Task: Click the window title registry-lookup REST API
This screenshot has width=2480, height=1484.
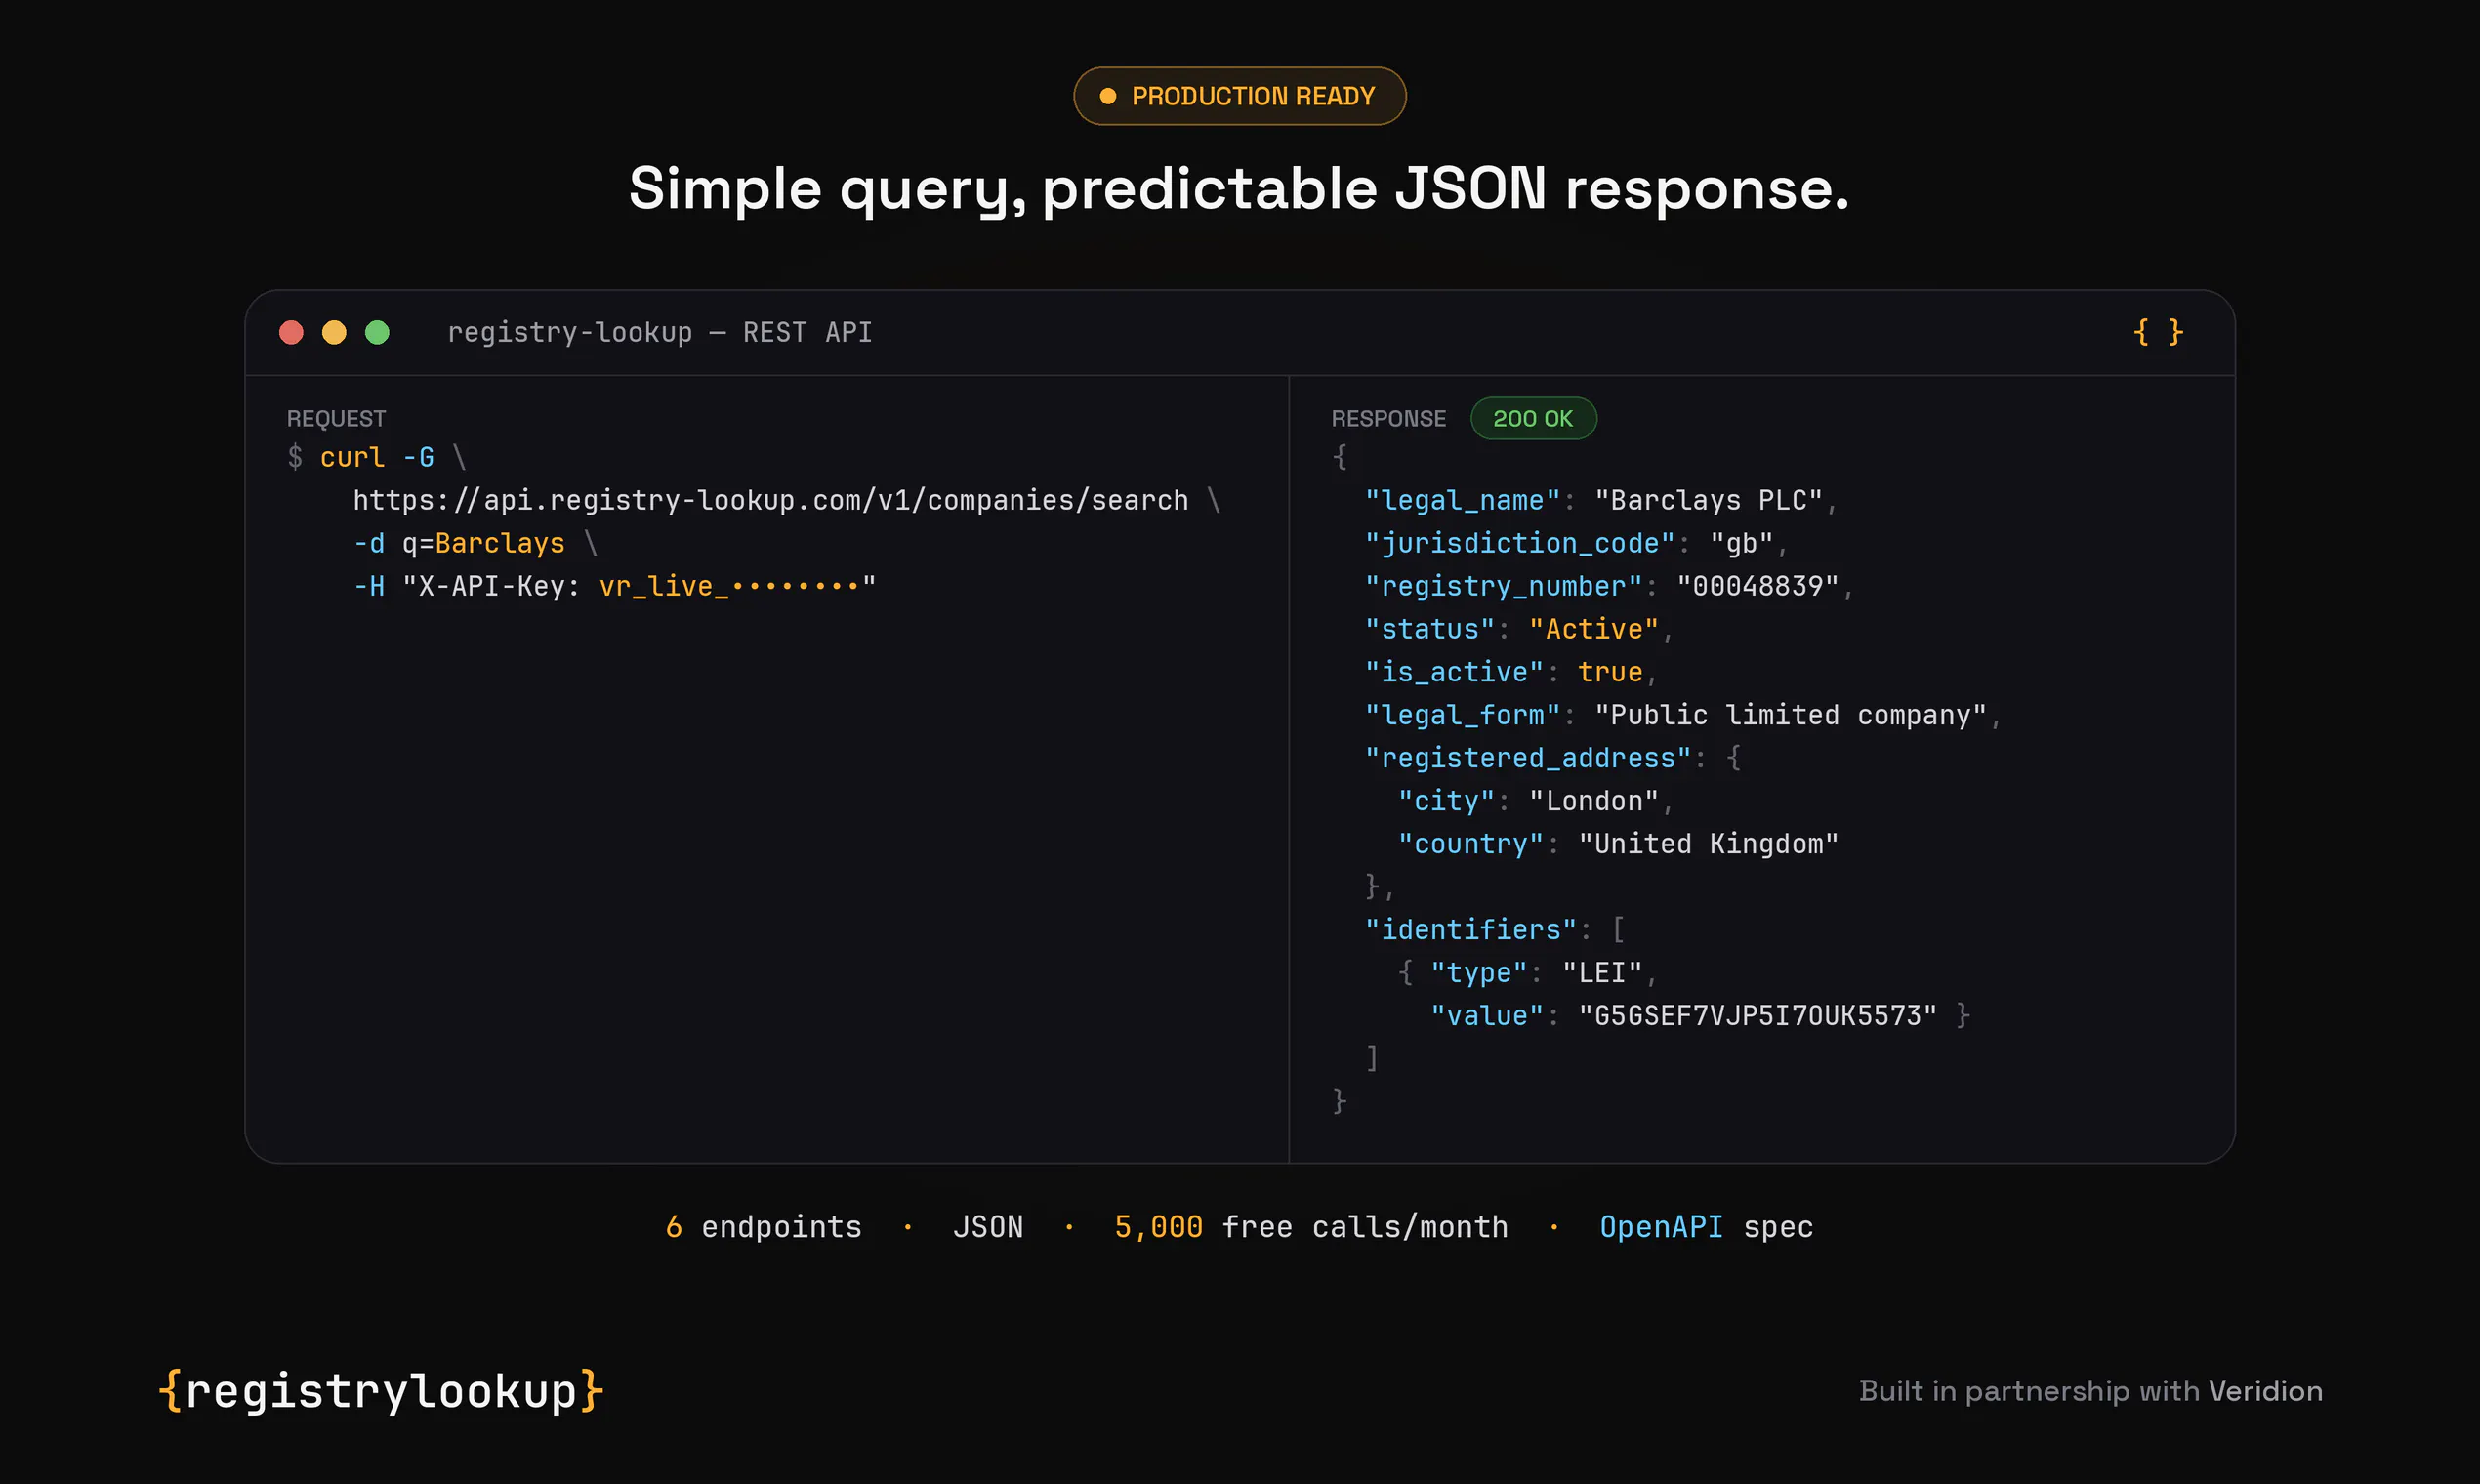Action: (x=660, y=332)
